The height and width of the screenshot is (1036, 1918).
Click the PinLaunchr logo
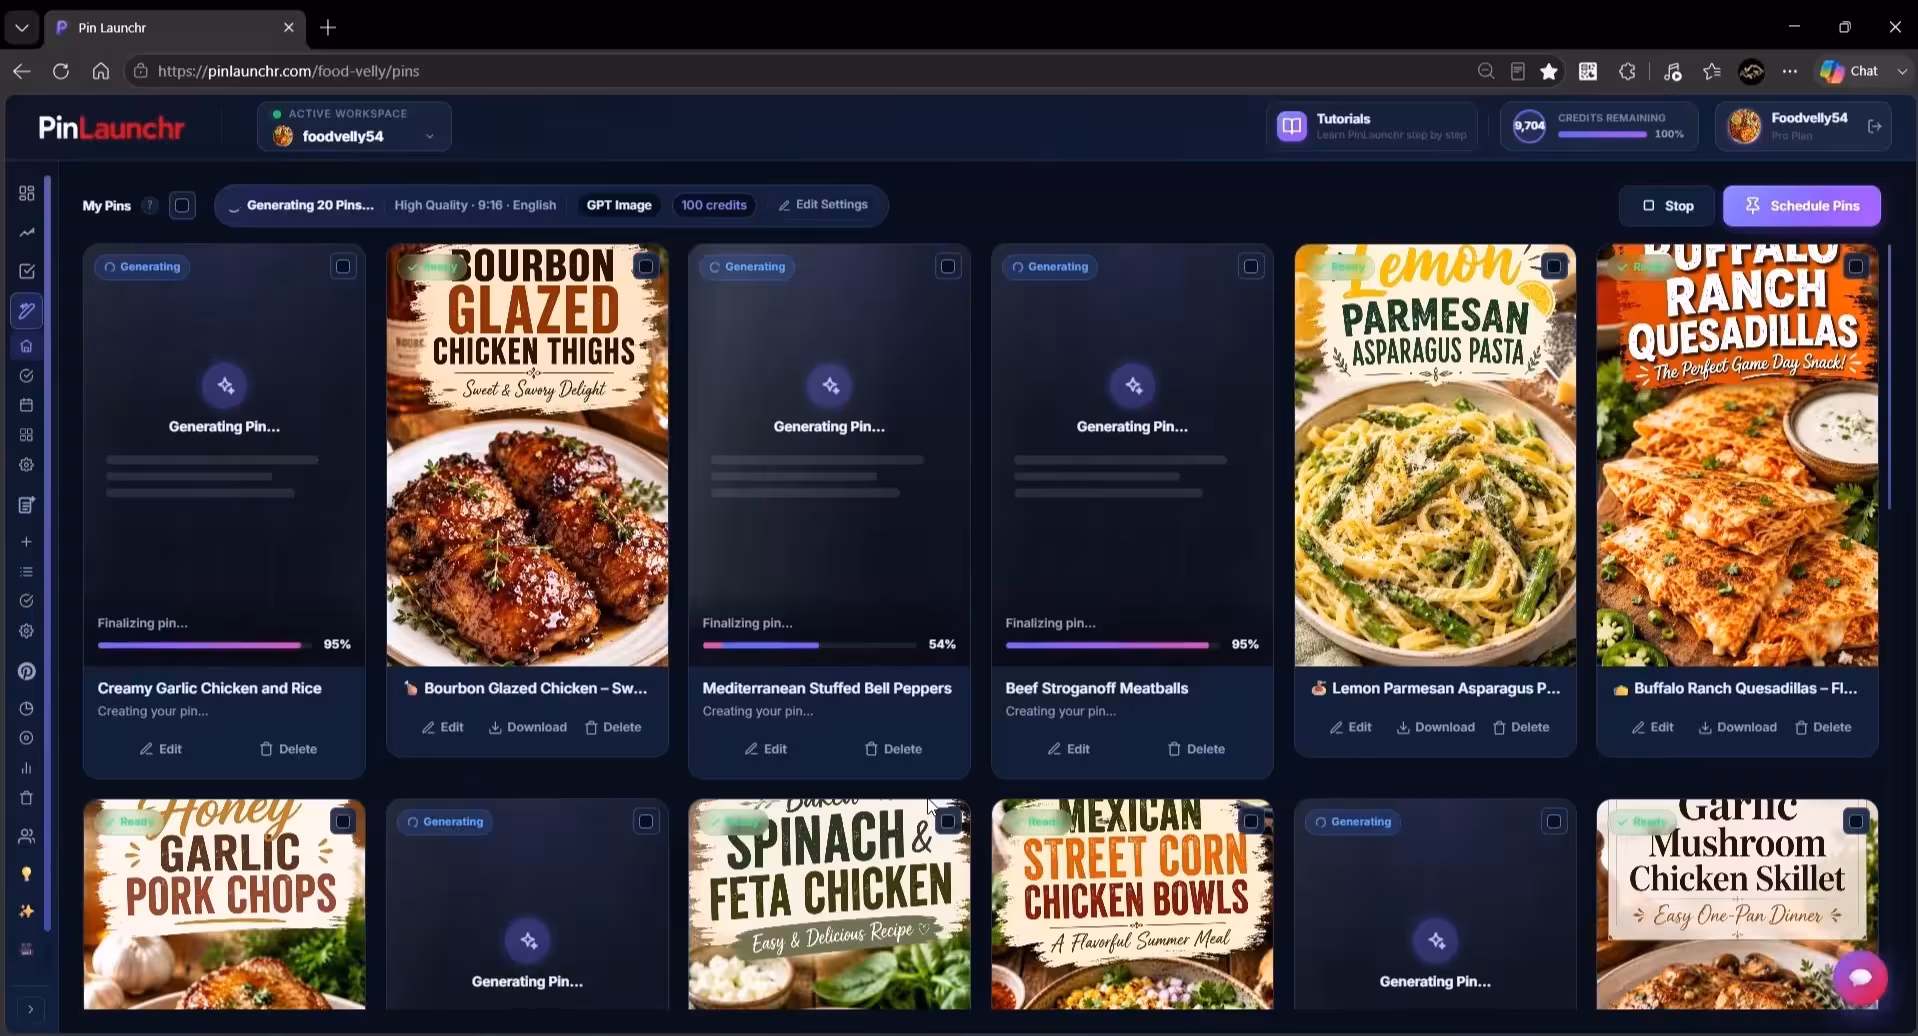pos(111,128)
